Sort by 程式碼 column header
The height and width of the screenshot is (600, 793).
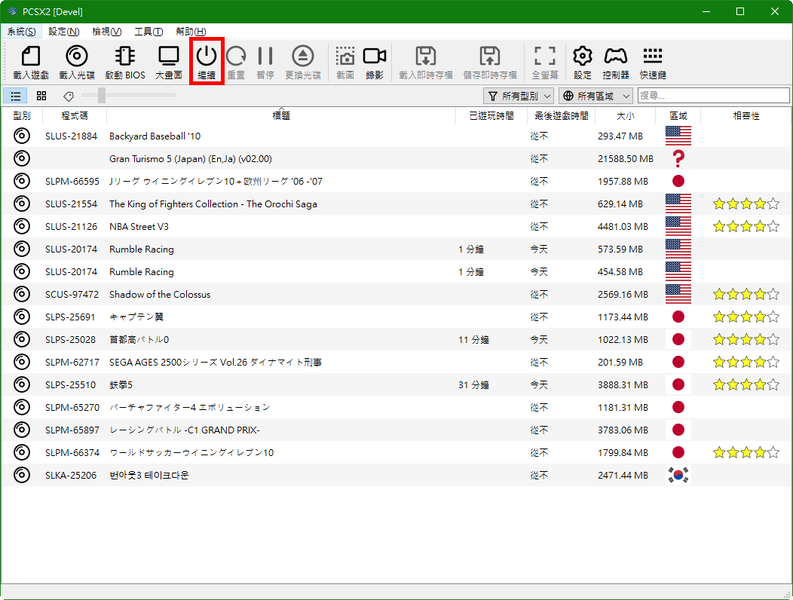pyautogui.click(x=74, y=116)
